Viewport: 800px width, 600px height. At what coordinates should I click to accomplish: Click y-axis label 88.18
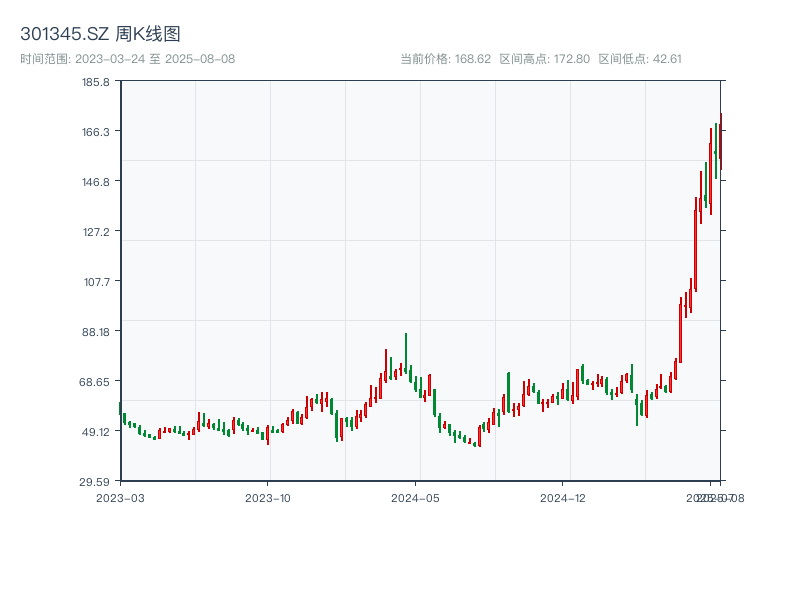[x=95, y=332]
